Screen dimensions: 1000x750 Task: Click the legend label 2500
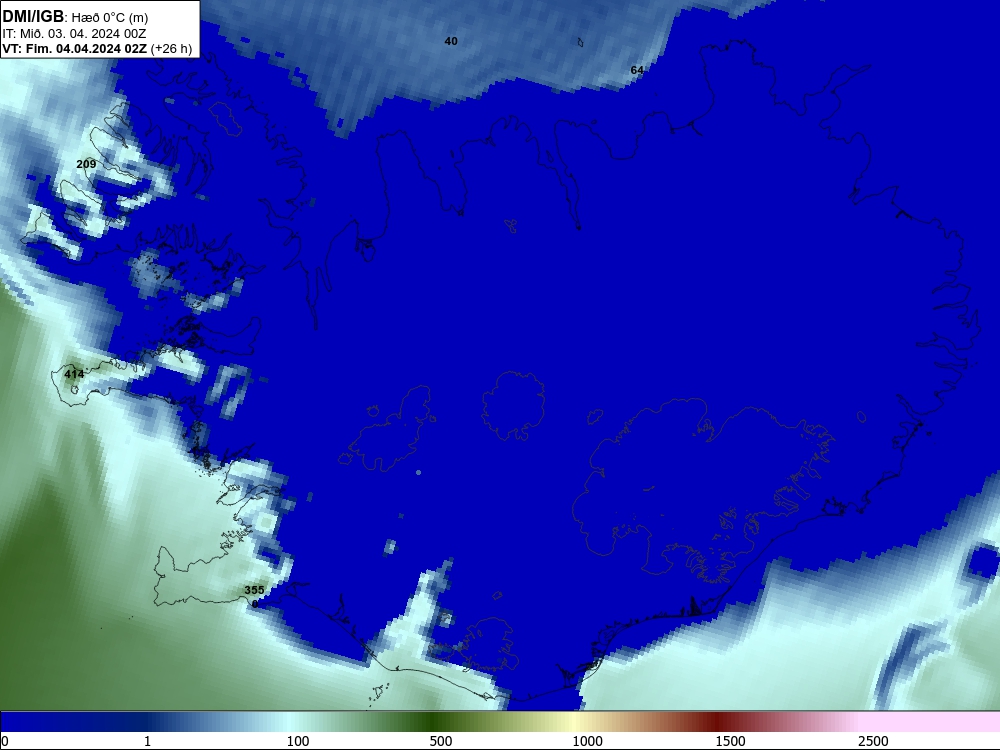(873, 741)
